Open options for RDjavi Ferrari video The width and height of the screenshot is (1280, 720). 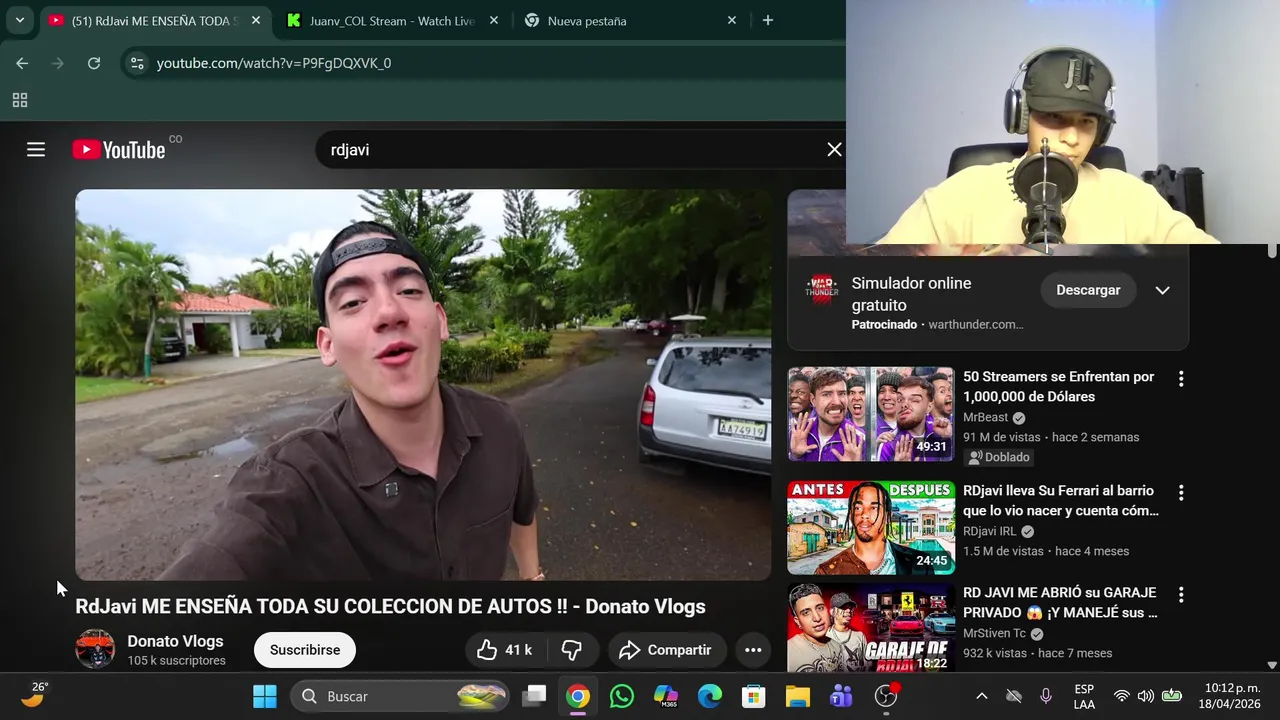tap(1181, 493)
